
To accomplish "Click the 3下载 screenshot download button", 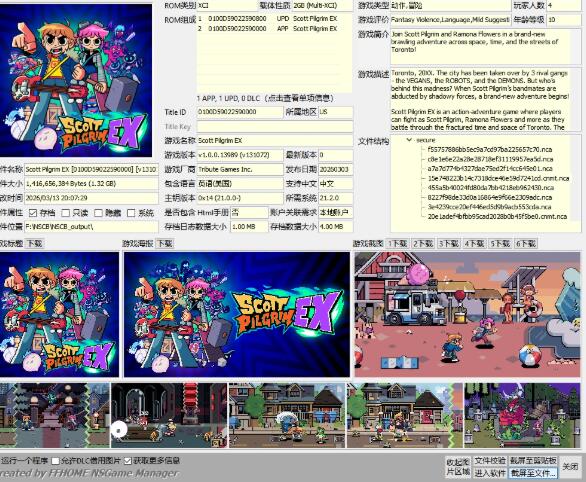I will pyautogui.click(x=448, y=244).
